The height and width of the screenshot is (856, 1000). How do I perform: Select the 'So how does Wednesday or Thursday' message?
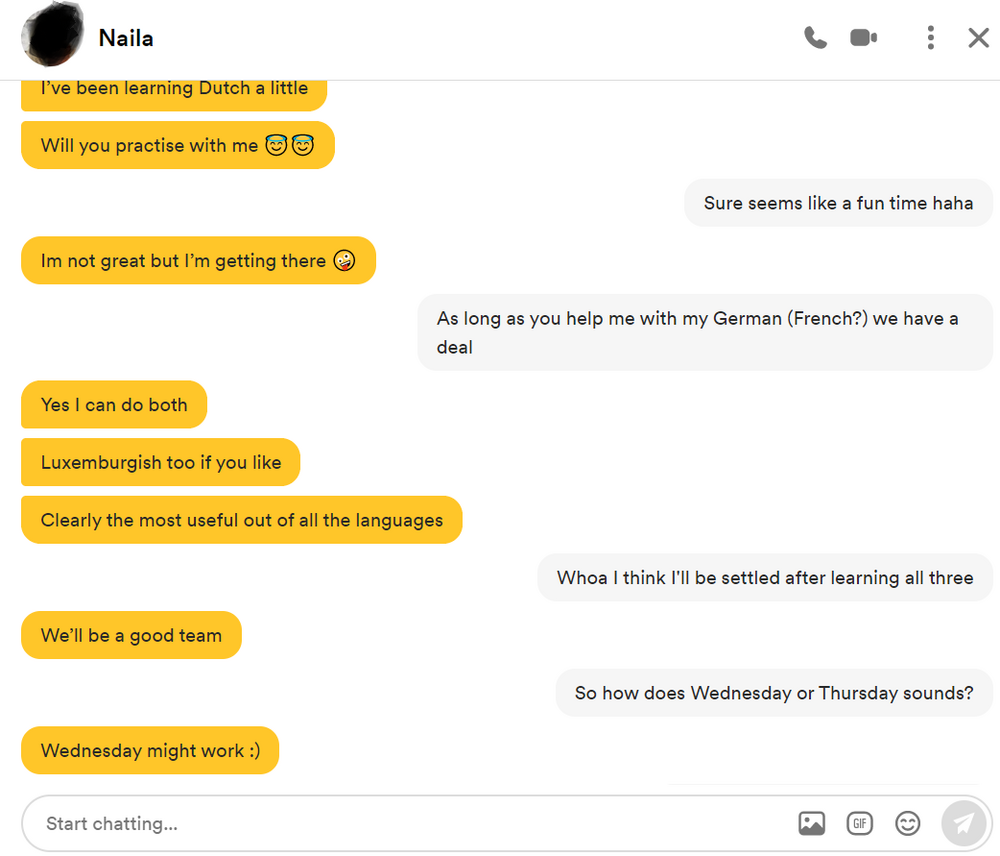(x=774, y=693)
